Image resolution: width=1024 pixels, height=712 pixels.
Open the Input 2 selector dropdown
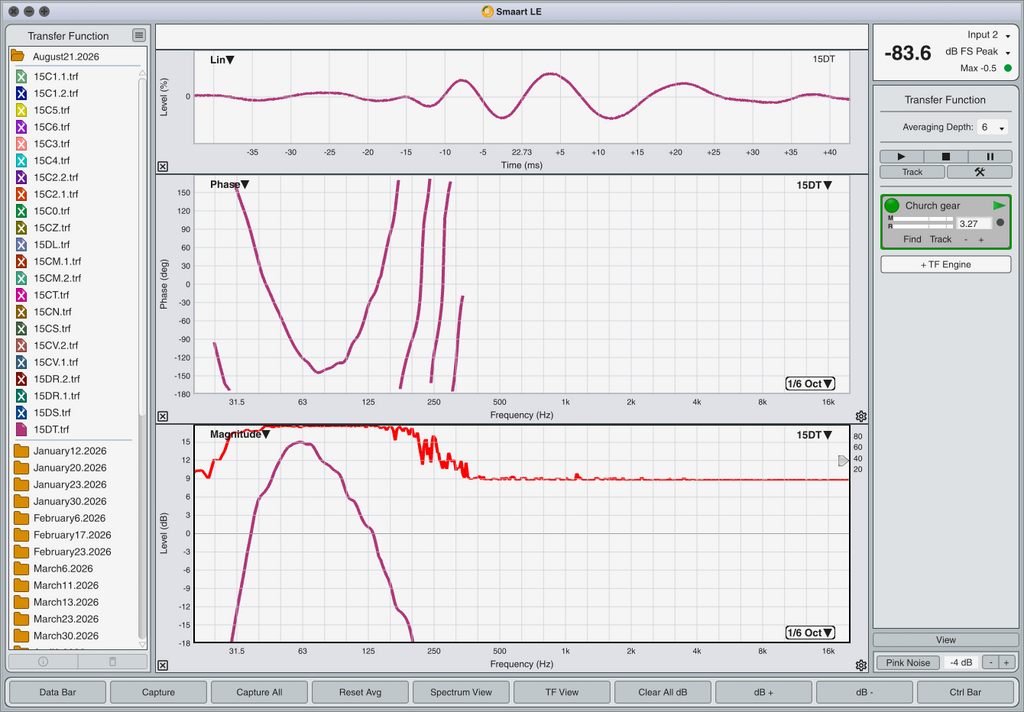click(989, 35)
